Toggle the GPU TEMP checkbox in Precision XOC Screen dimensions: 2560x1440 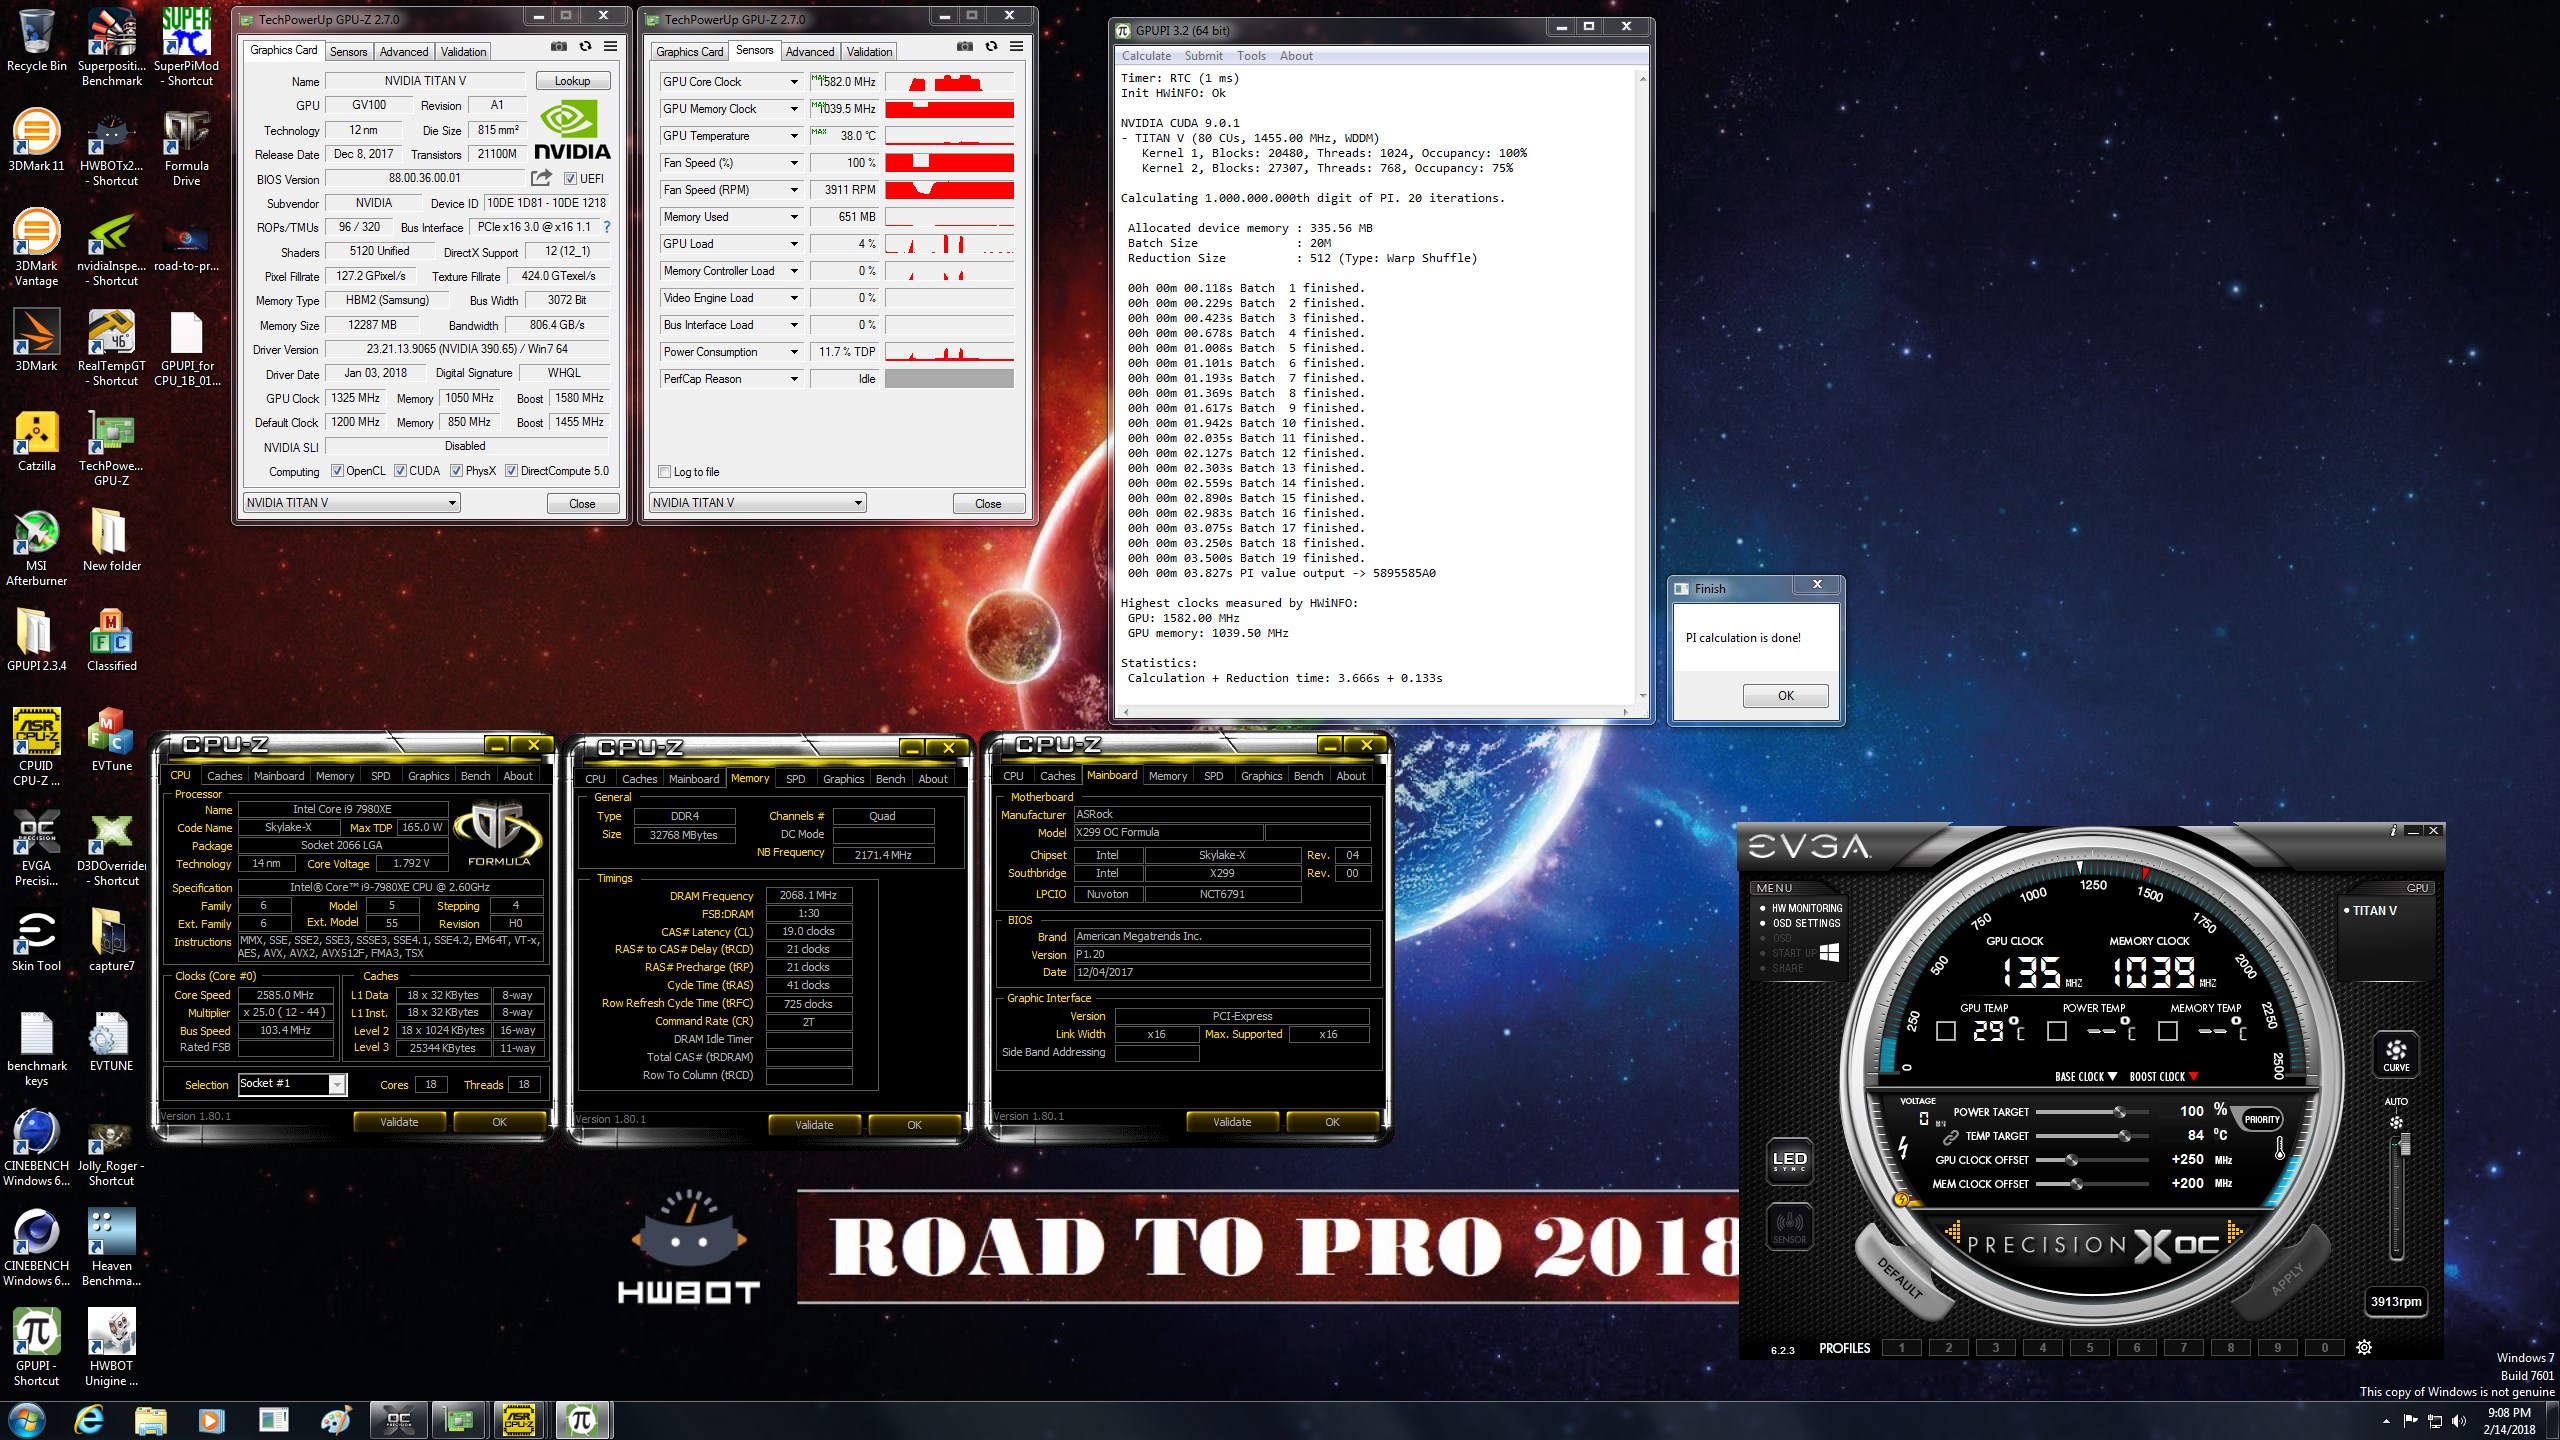pos(1946,1031)
